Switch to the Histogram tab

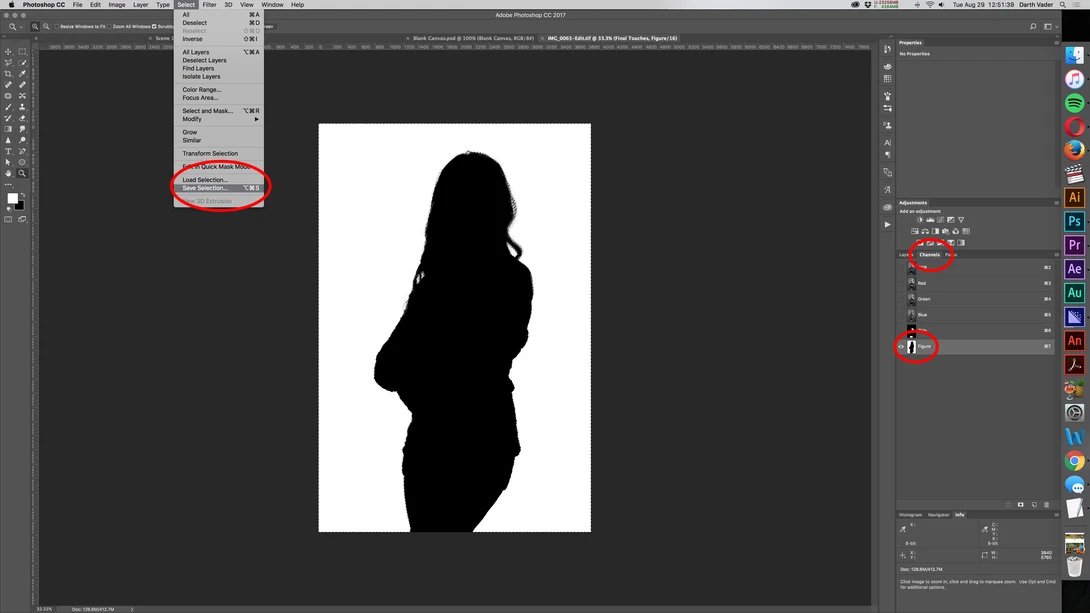click(910, 515)
